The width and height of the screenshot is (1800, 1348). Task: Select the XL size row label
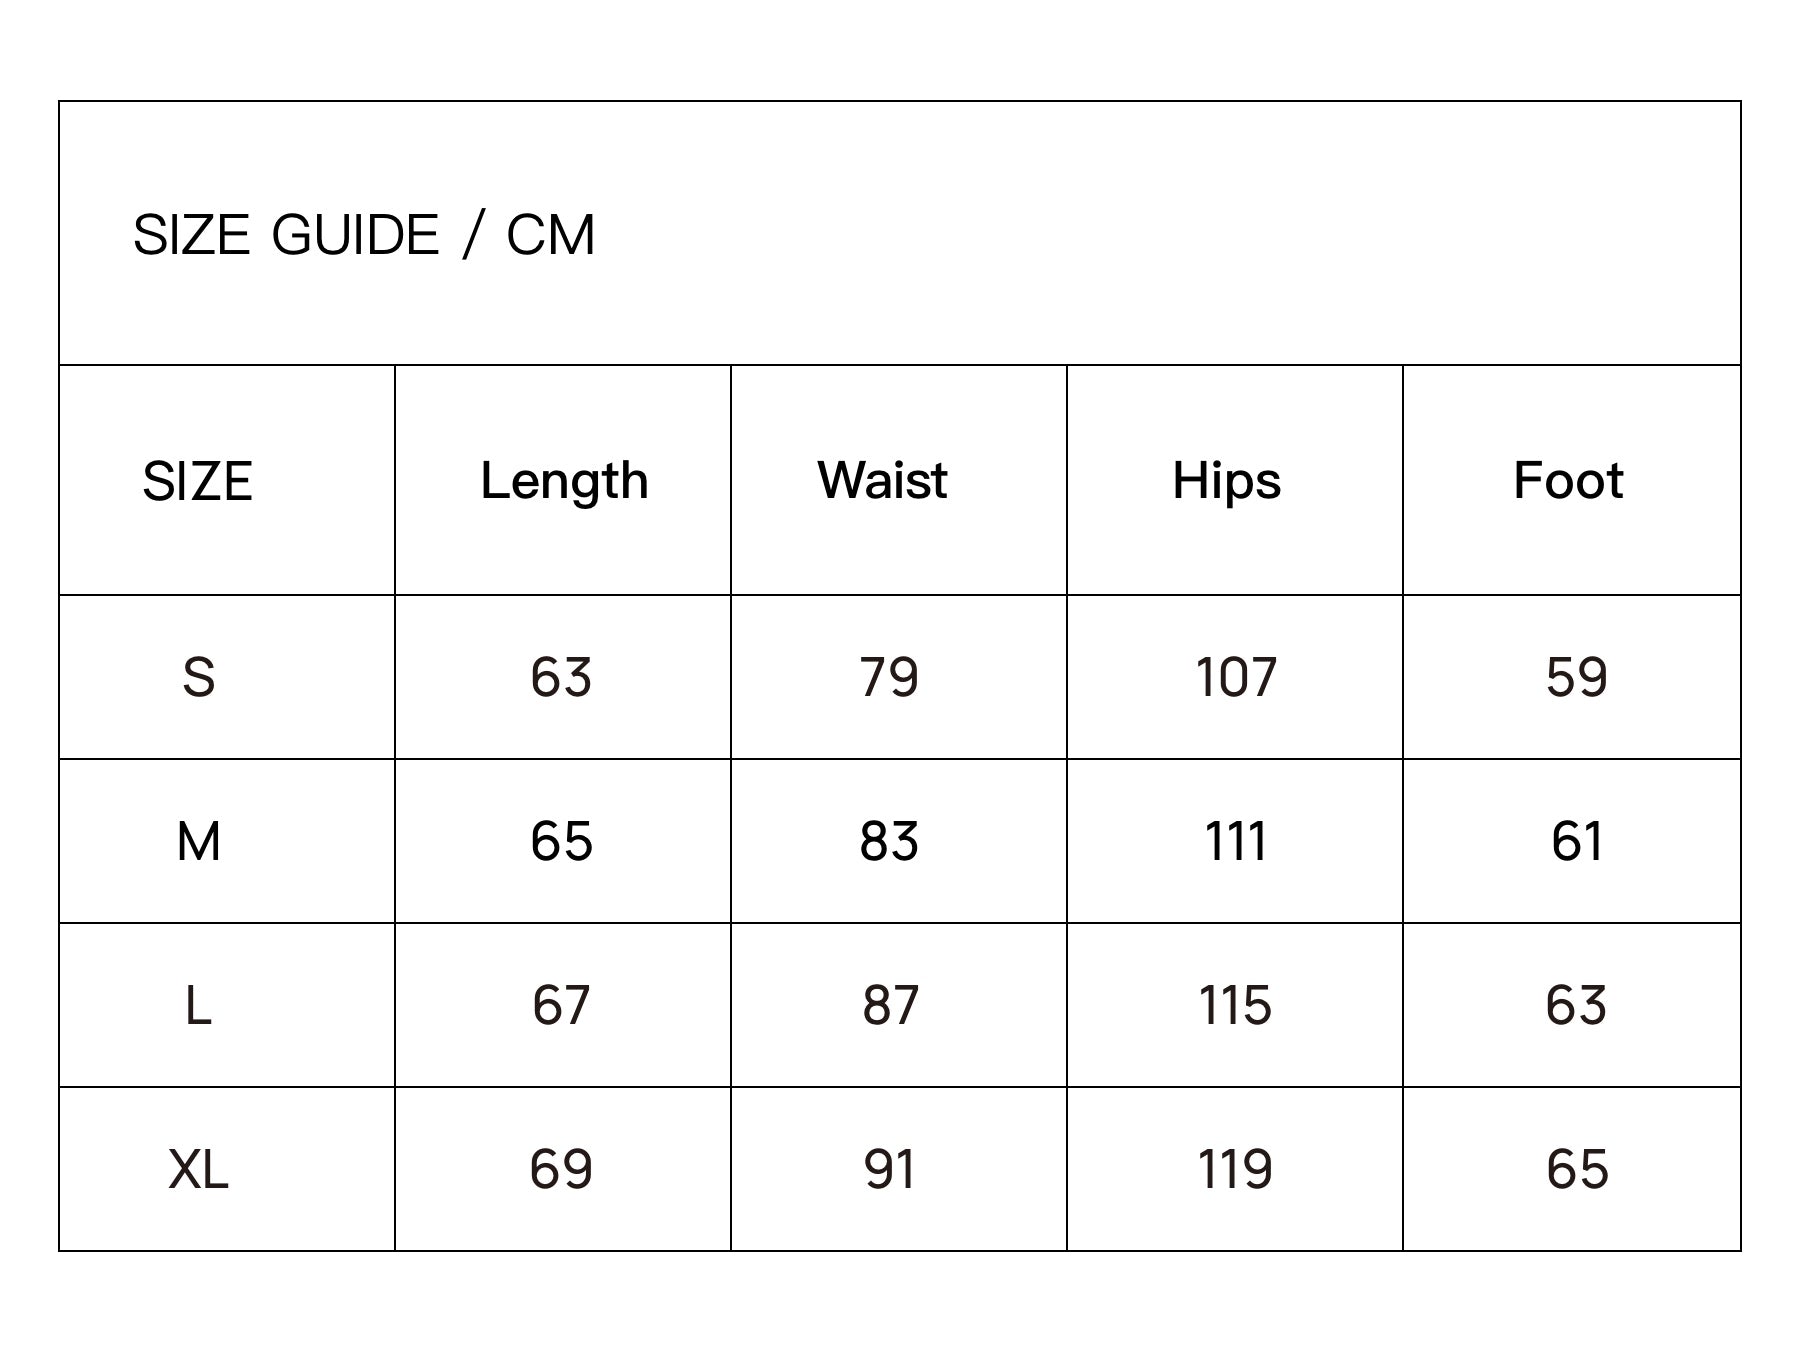tap(198, 1169)
